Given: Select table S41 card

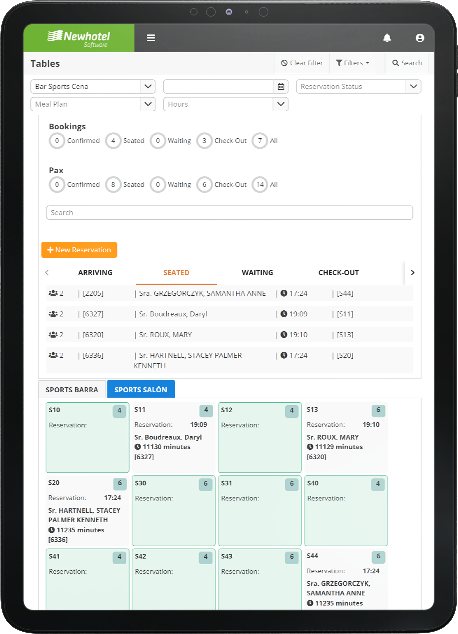Looking at the screenshot, I should pos(88,579).
